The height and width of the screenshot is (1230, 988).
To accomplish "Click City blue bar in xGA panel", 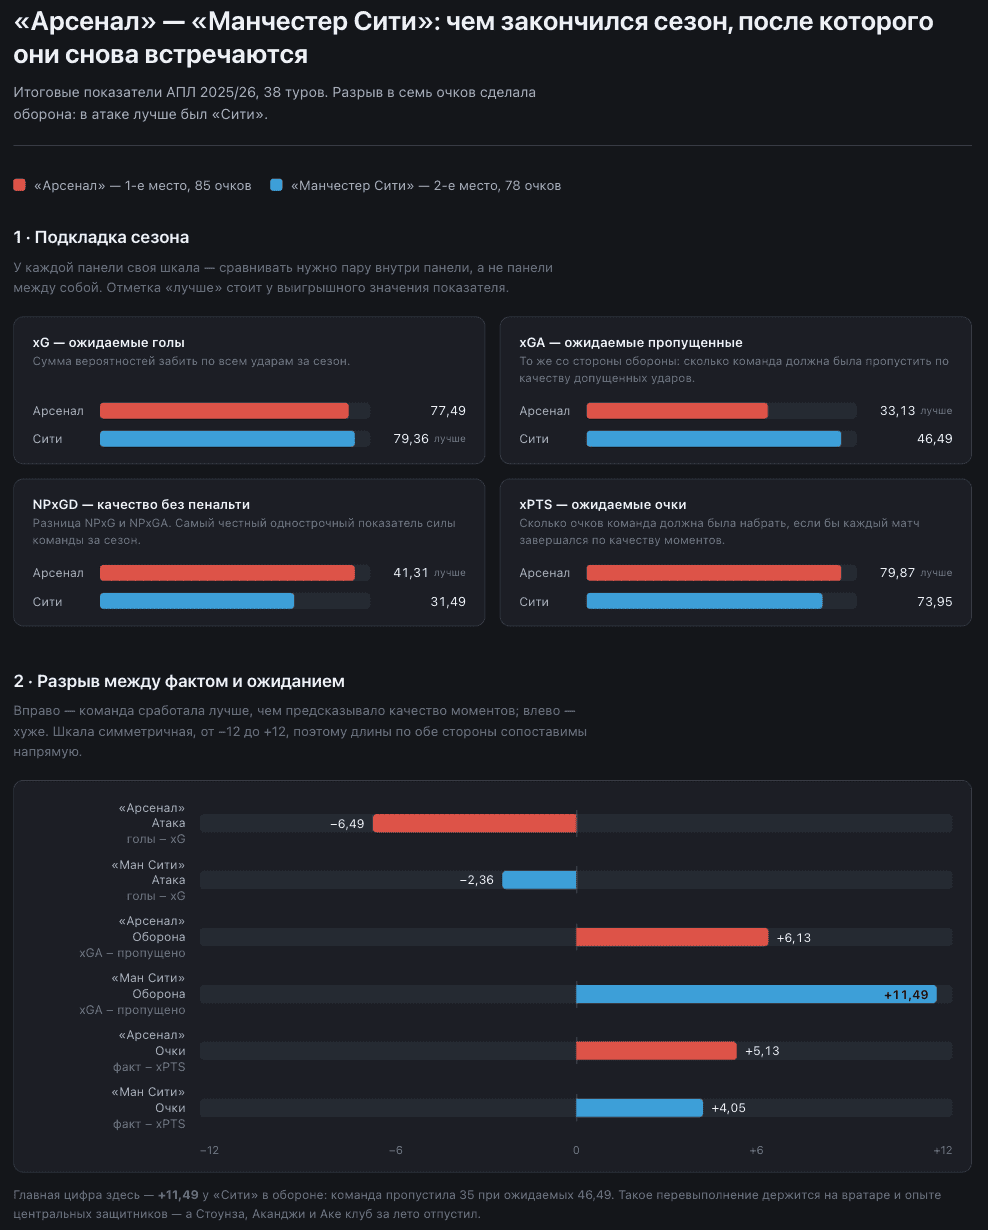I will pos(714,439).
